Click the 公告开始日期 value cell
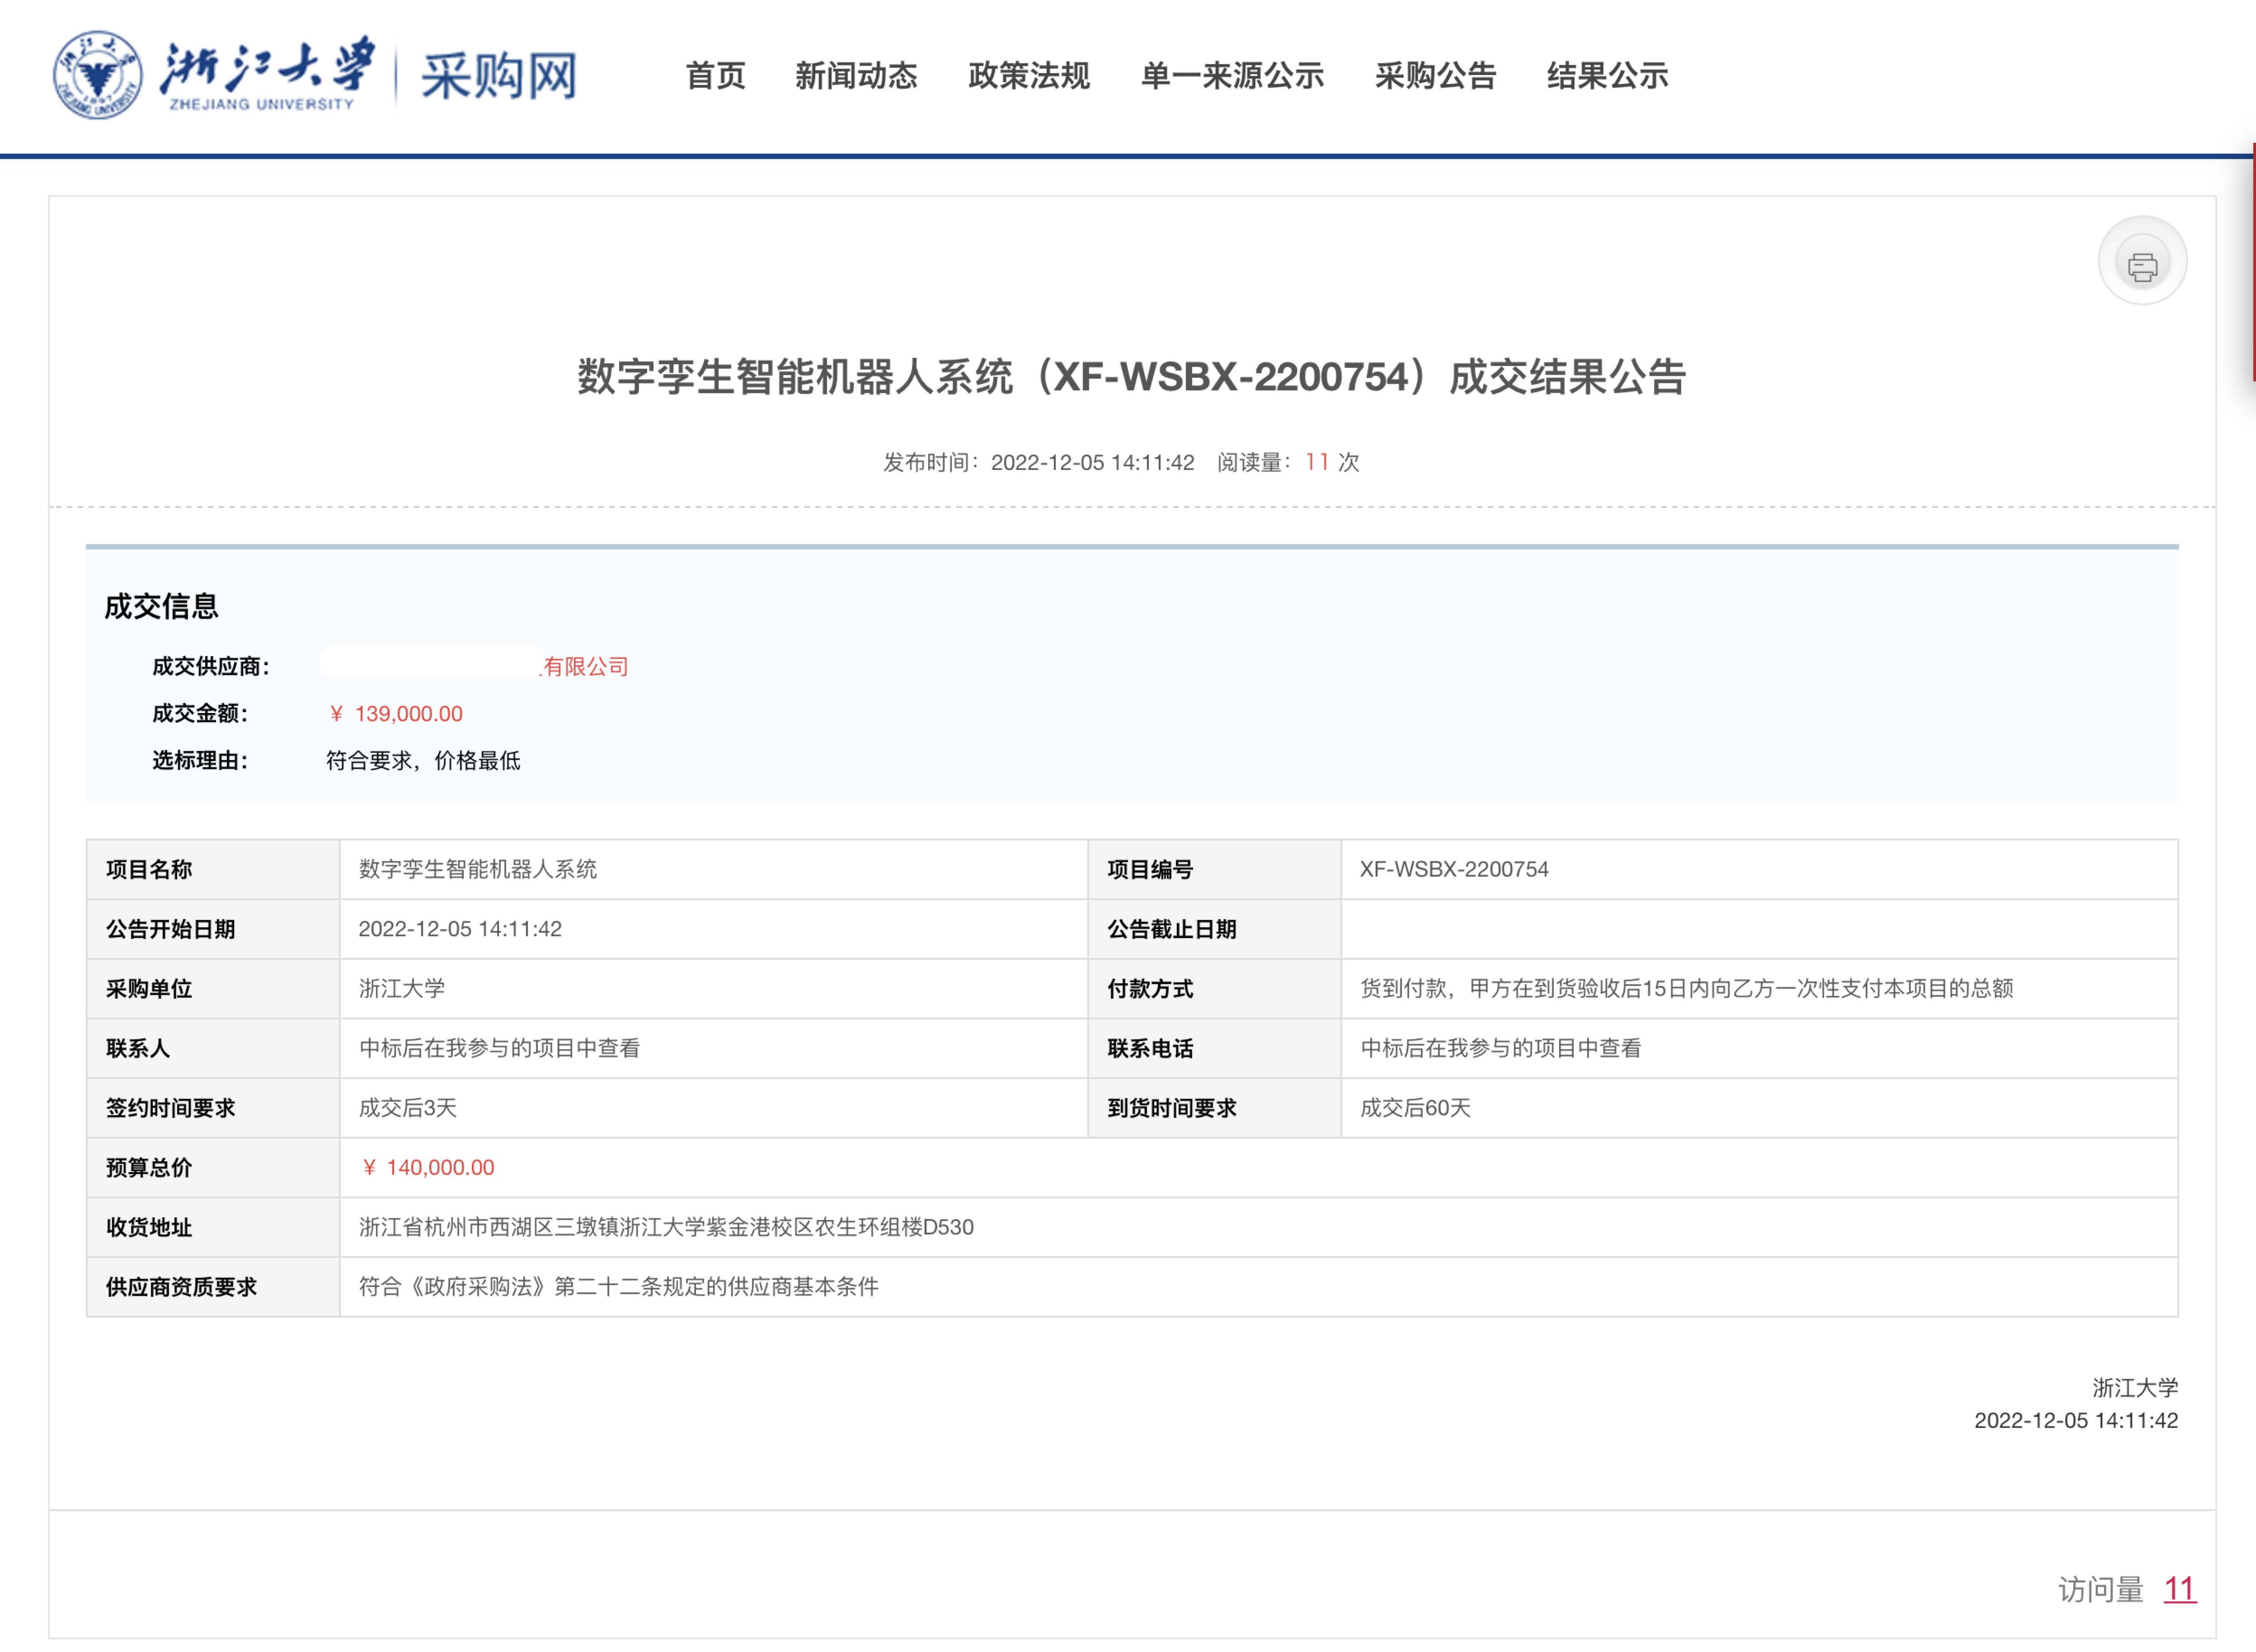The image size is (2256, 1652). pos(713,929)
